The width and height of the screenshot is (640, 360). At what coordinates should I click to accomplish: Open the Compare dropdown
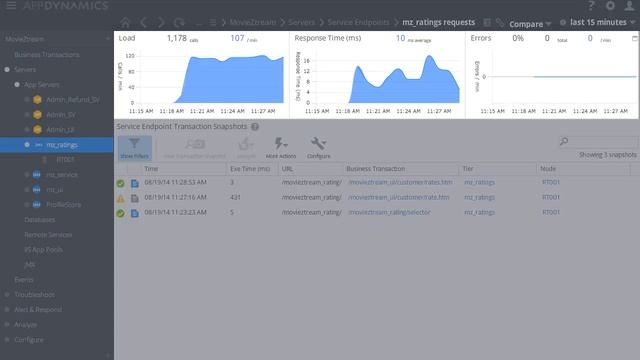tap(530, 24)
